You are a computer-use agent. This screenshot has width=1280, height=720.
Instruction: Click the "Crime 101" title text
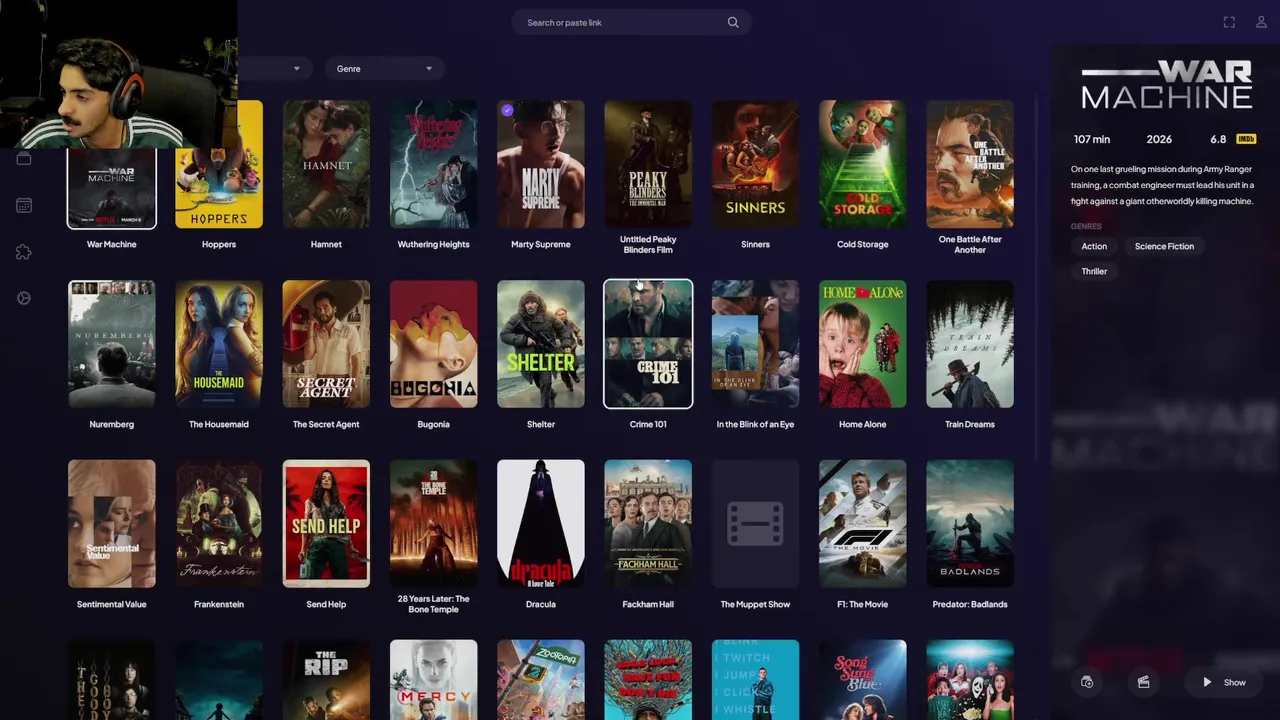click(648, 424)
